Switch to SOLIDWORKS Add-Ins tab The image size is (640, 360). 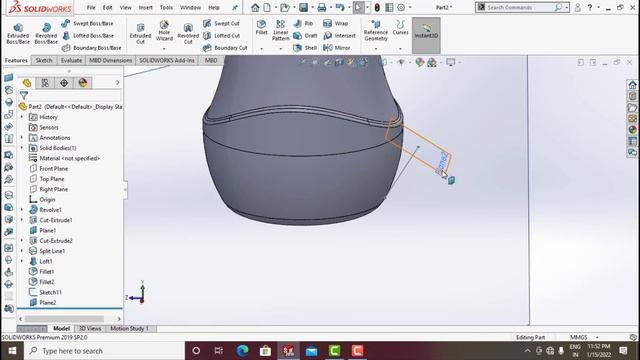[167, 60]
